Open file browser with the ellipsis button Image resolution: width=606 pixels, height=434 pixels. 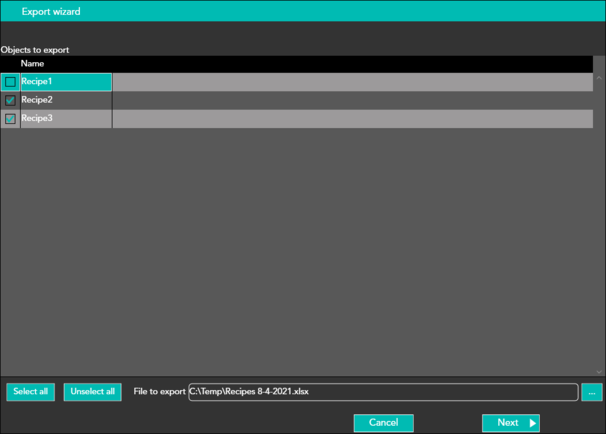591,392
